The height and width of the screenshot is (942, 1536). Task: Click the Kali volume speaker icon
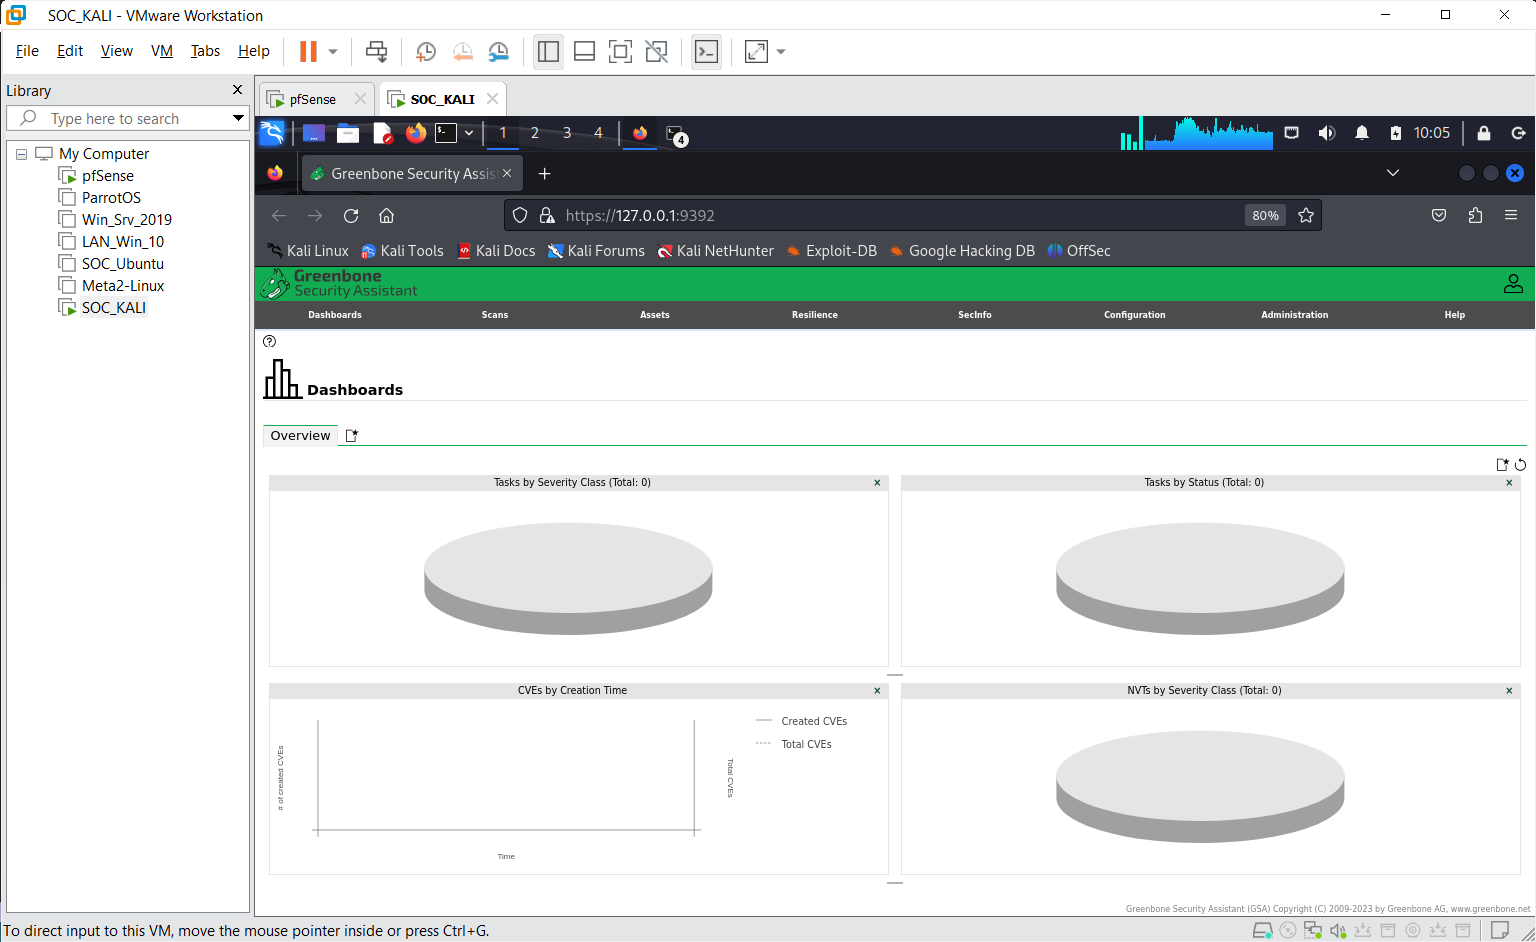[x=1327, y=133]
